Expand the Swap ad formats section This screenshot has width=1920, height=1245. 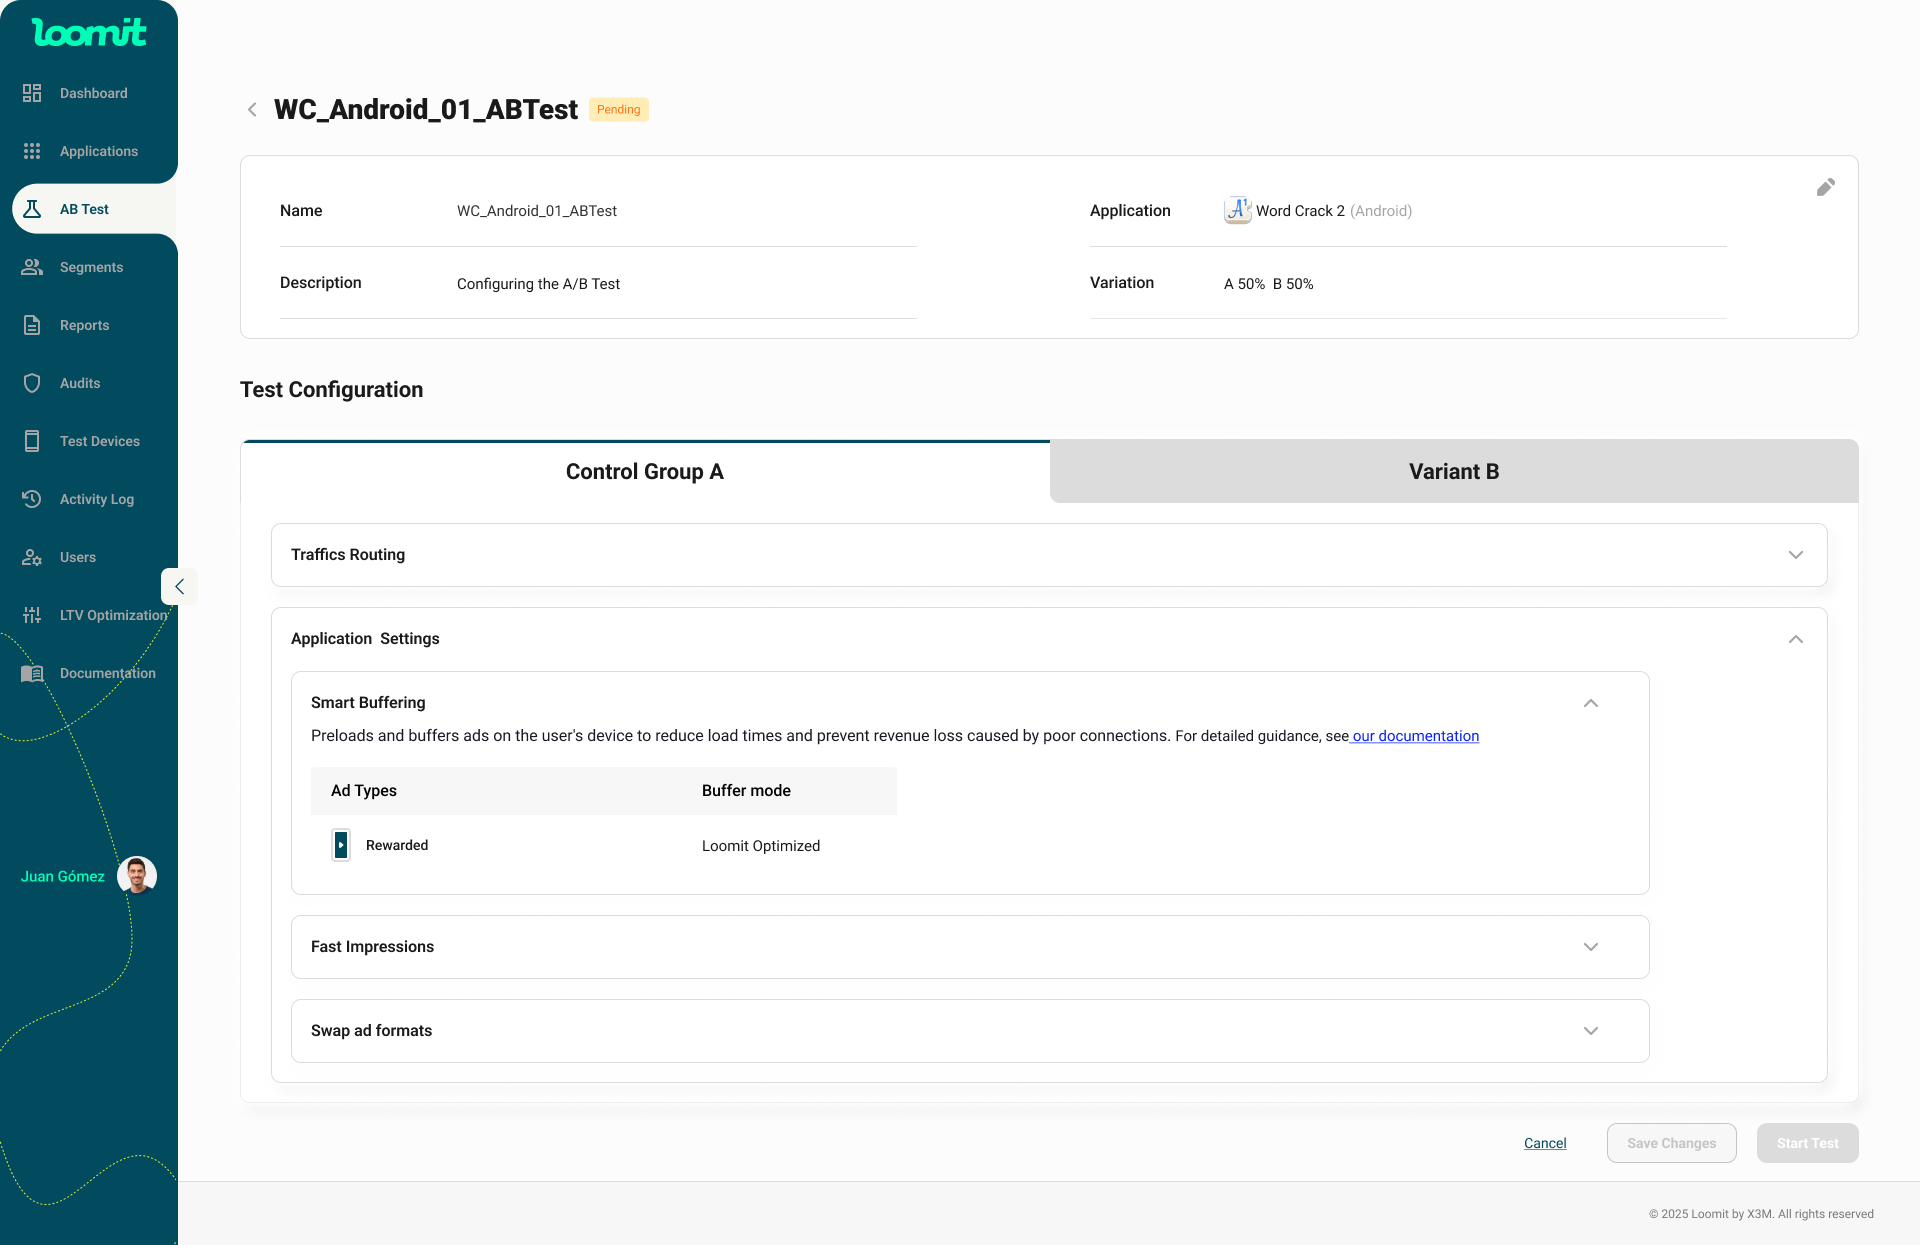pyautogui.click(x=1590, y=1031)
